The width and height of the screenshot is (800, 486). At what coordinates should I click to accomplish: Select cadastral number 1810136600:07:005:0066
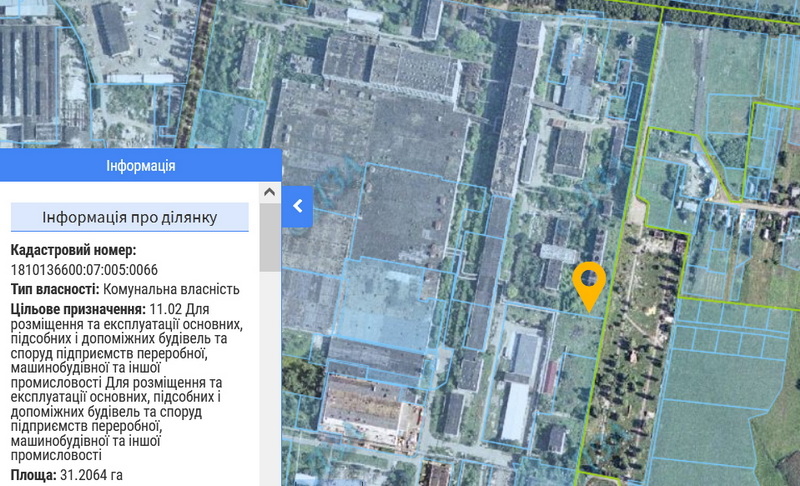(84, 270)
